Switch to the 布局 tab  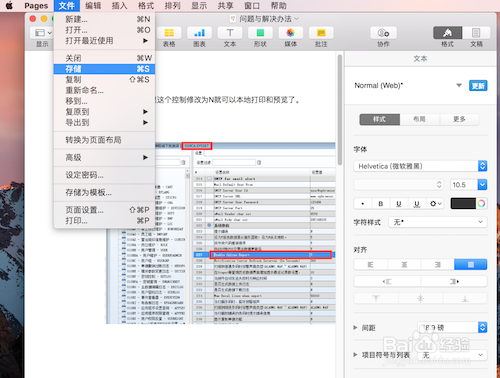(x=420, y=119)
